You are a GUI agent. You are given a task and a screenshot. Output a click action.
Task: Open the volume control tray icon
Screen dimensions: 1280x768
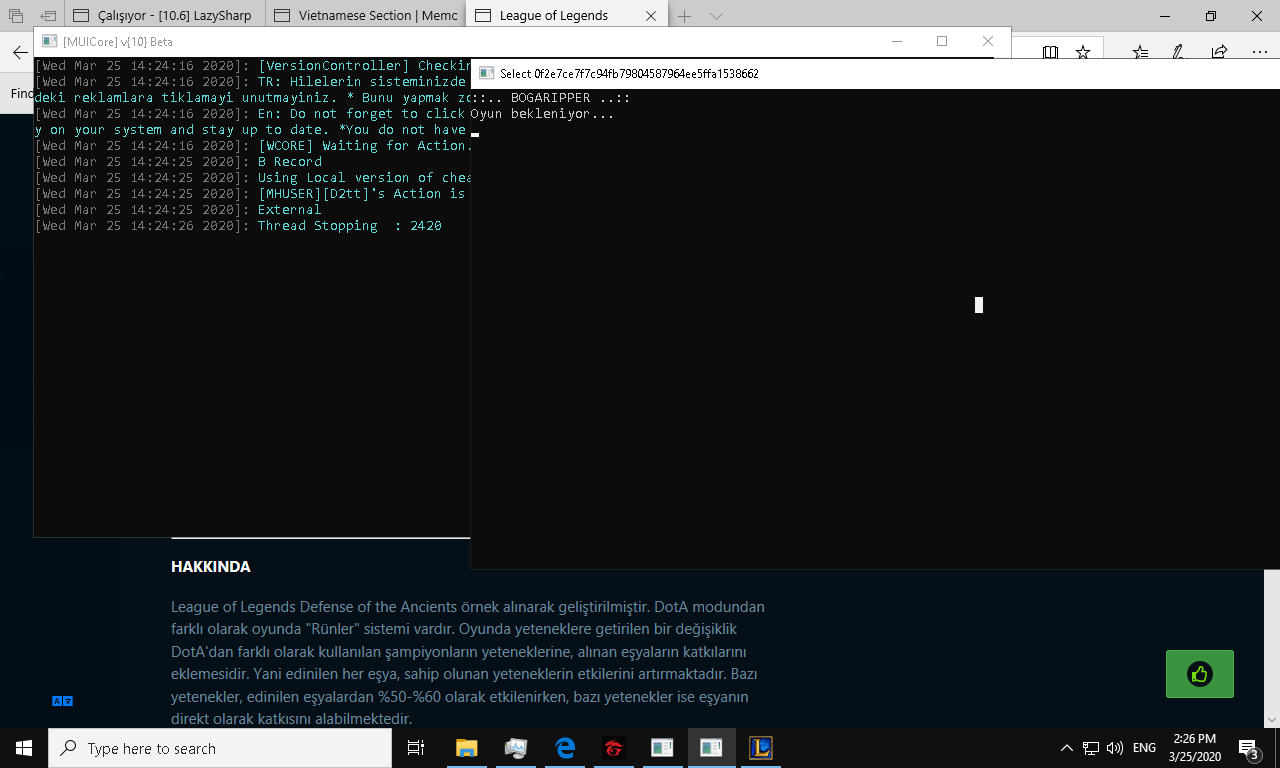pyautogui.click(x=1115, y=748)
